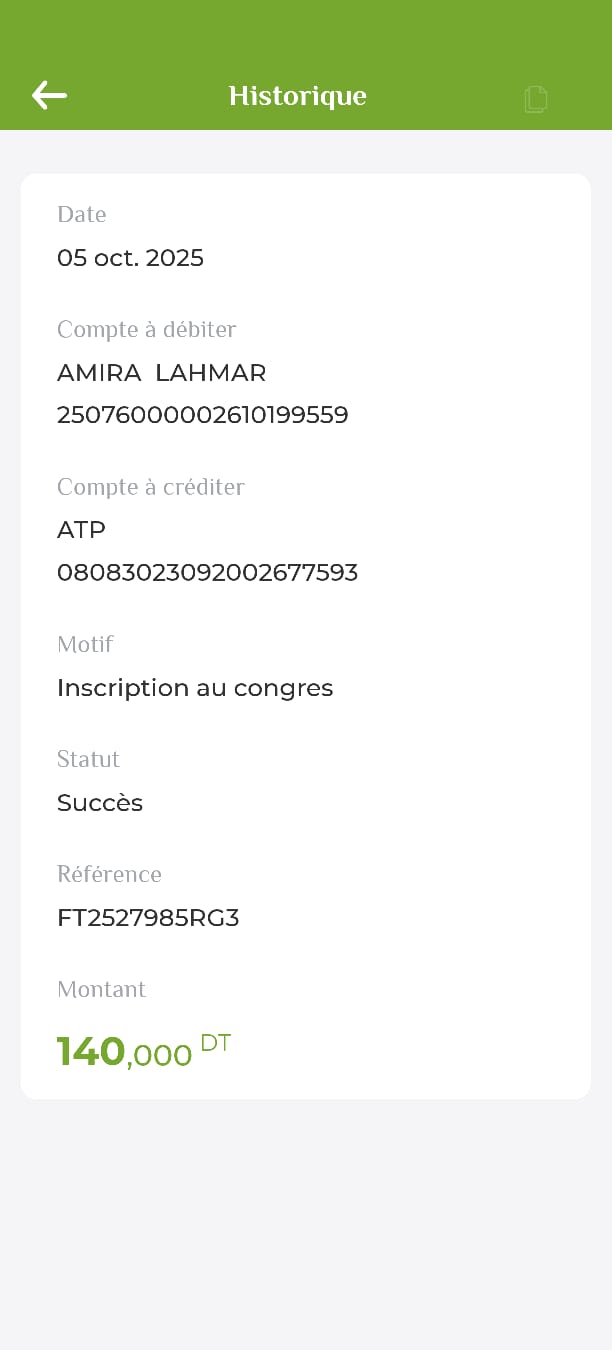Viewport: 612px width, 1350px height.
Task: Select the account holder name AMIRA LAHMAR
Action: (x=161, y=373)
